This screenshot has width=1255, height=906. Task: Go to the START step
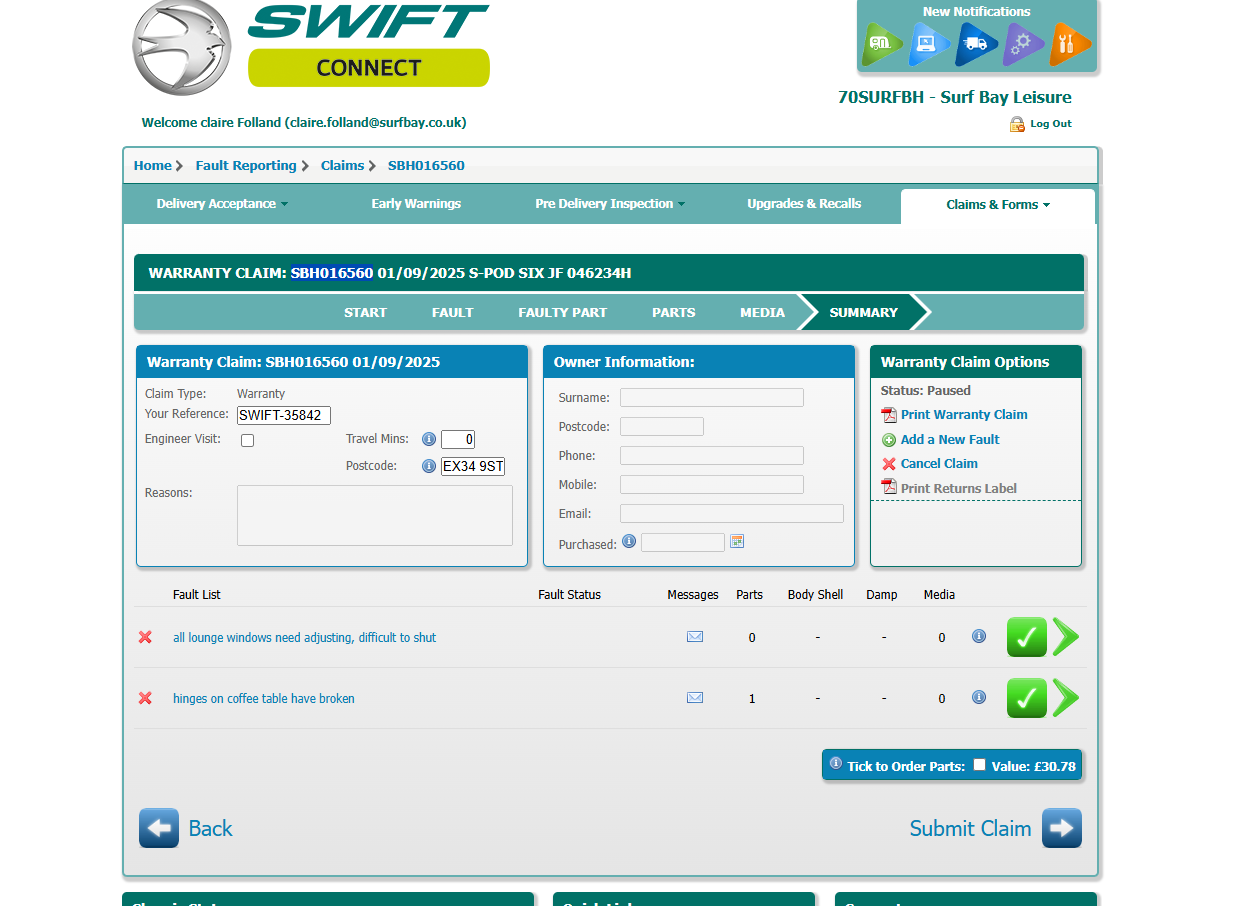(x=365, y=313)
